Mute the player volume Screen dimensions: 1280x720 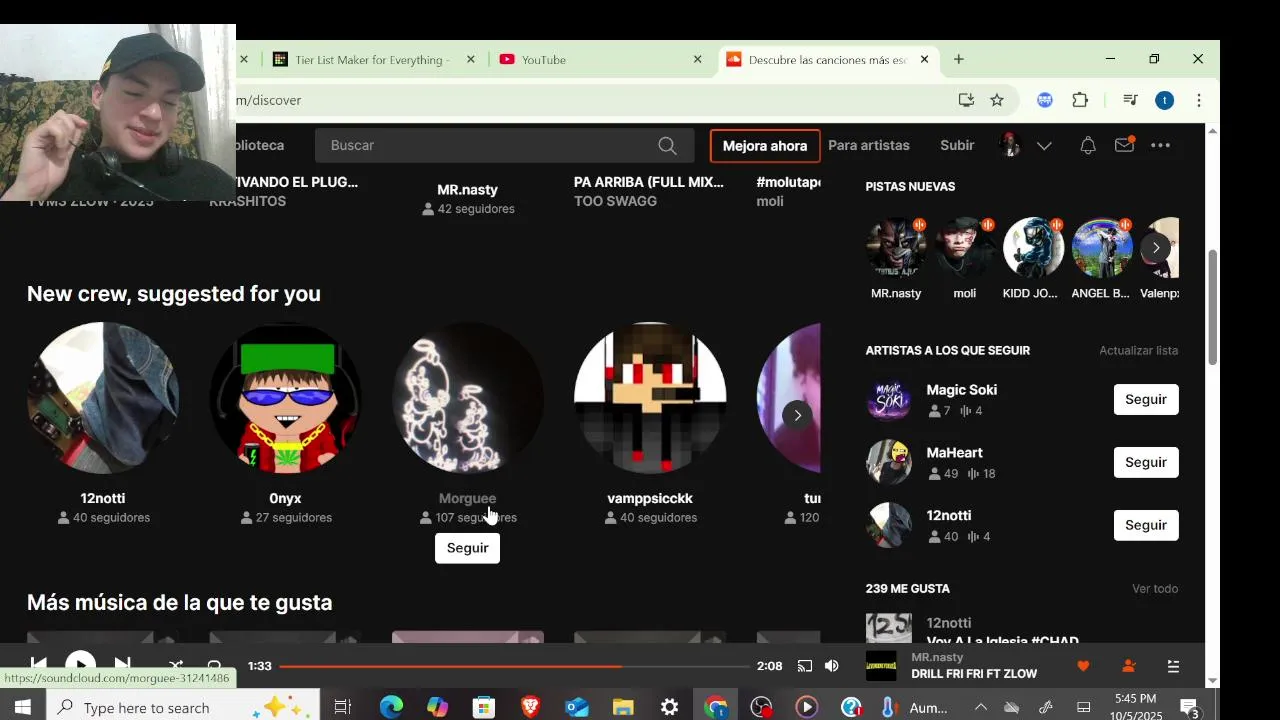pyautogui.click(x=832, y=666)
